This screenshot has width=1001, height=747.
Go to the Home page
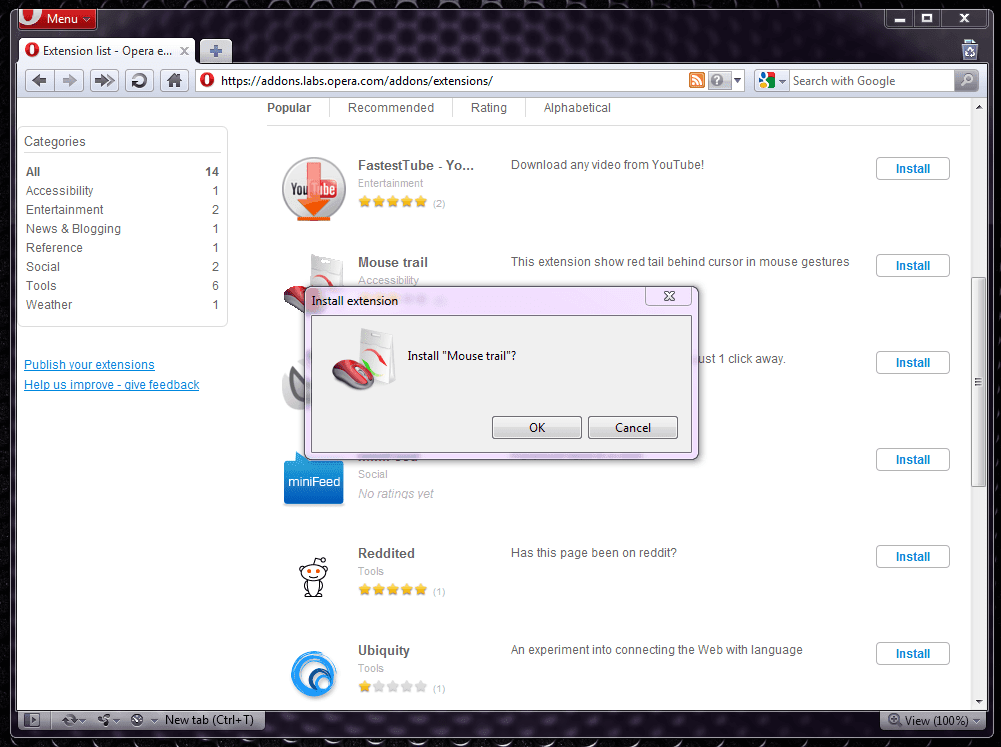[174, 81]
